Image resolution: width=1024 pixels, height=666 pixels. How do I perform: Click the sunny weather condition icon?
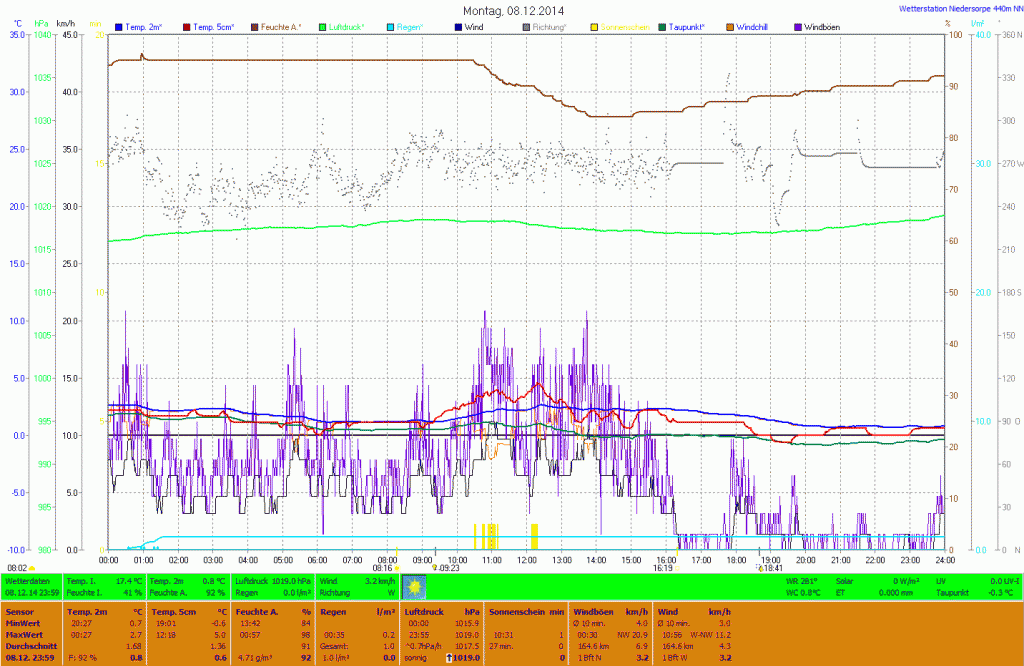(x=414, y=586)
